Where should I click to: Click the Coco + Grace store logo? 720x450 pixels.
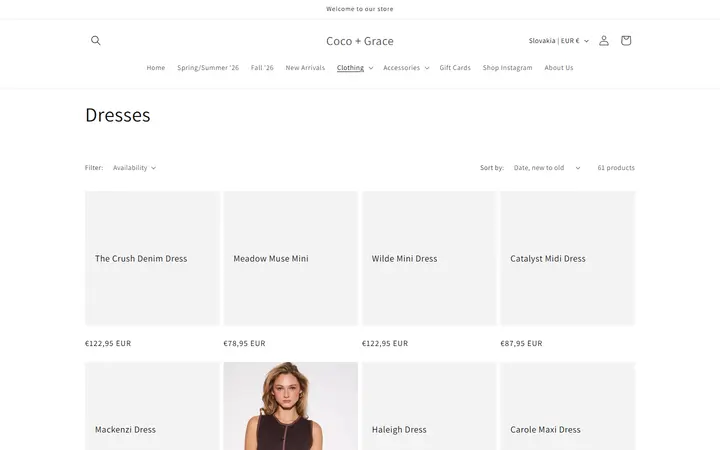click(x=360, y=41)
